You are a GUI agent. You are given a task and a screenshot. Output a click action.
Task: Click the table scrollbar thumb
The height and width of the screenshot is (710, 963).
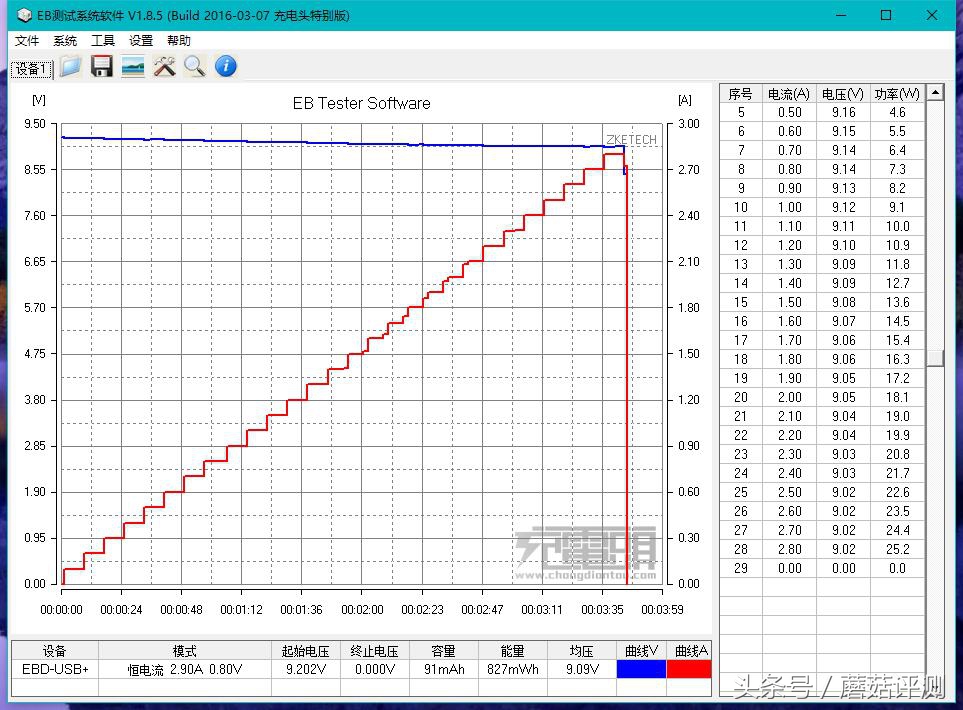(x=935, y=358)
